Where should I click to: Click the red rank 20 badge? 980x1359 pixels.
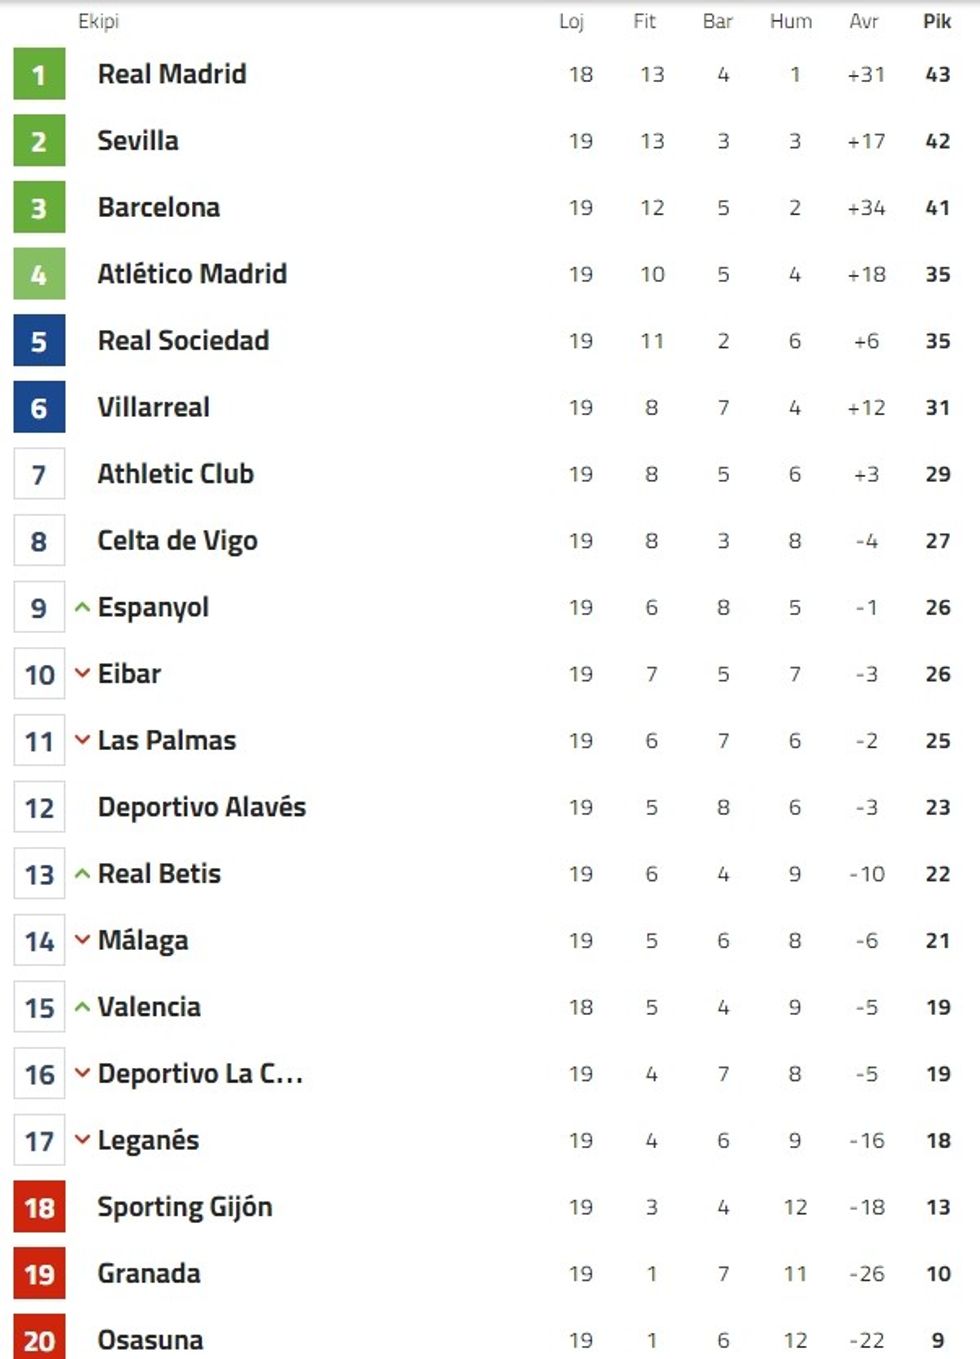tap(39, 1339)
